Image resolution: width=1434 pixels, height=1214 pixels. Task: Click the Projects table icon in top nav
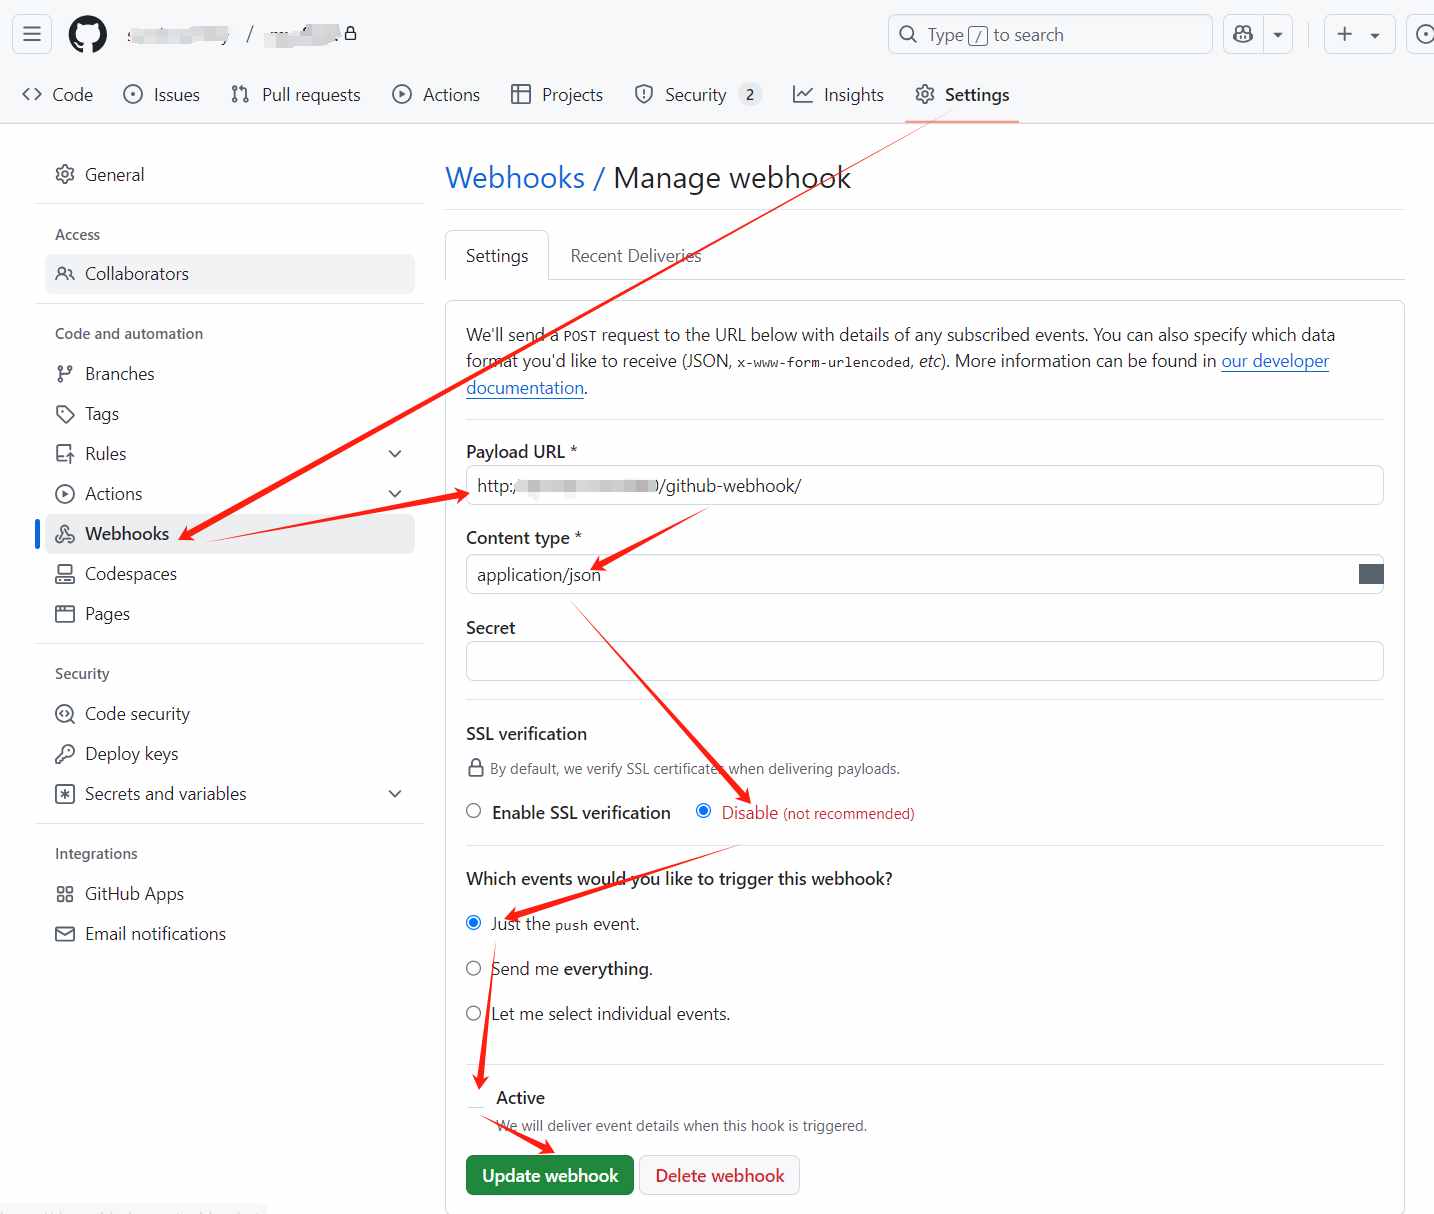pos(521,94)
